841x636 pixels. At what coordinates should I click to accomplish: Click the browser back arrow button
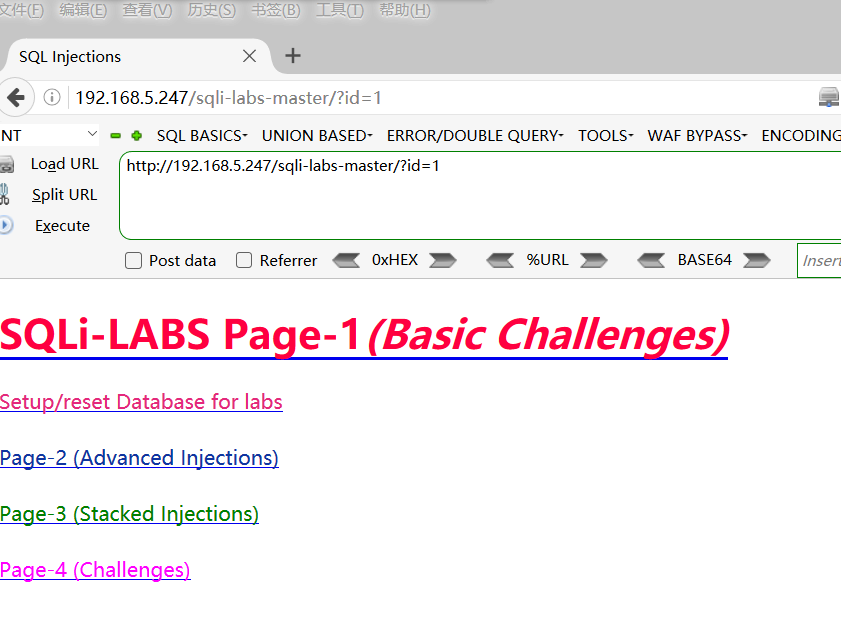tap(16, 98)
